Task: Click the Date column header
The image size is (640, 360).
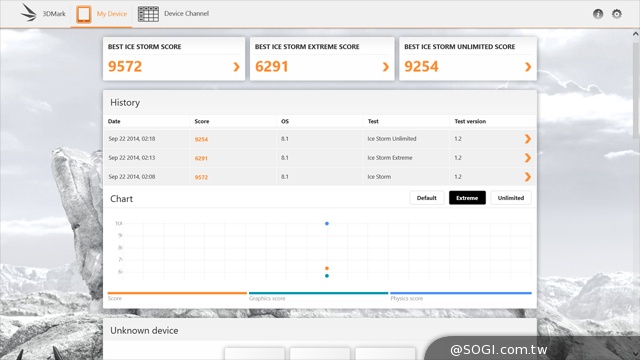Action: pos(114,121)
